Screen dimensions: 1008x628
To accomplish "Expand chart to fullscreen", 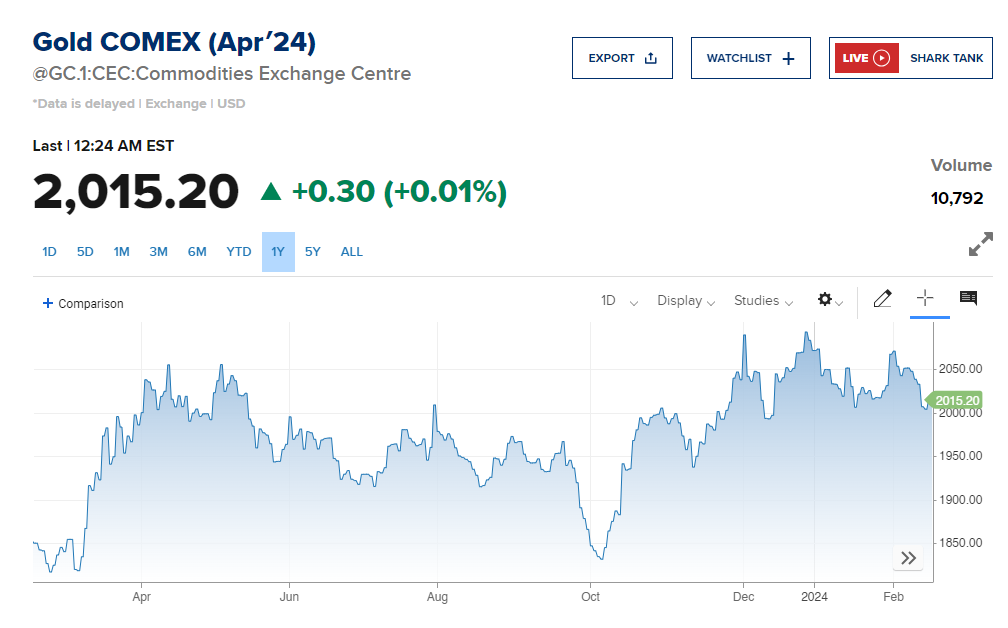I will click(x=981, y=244).
